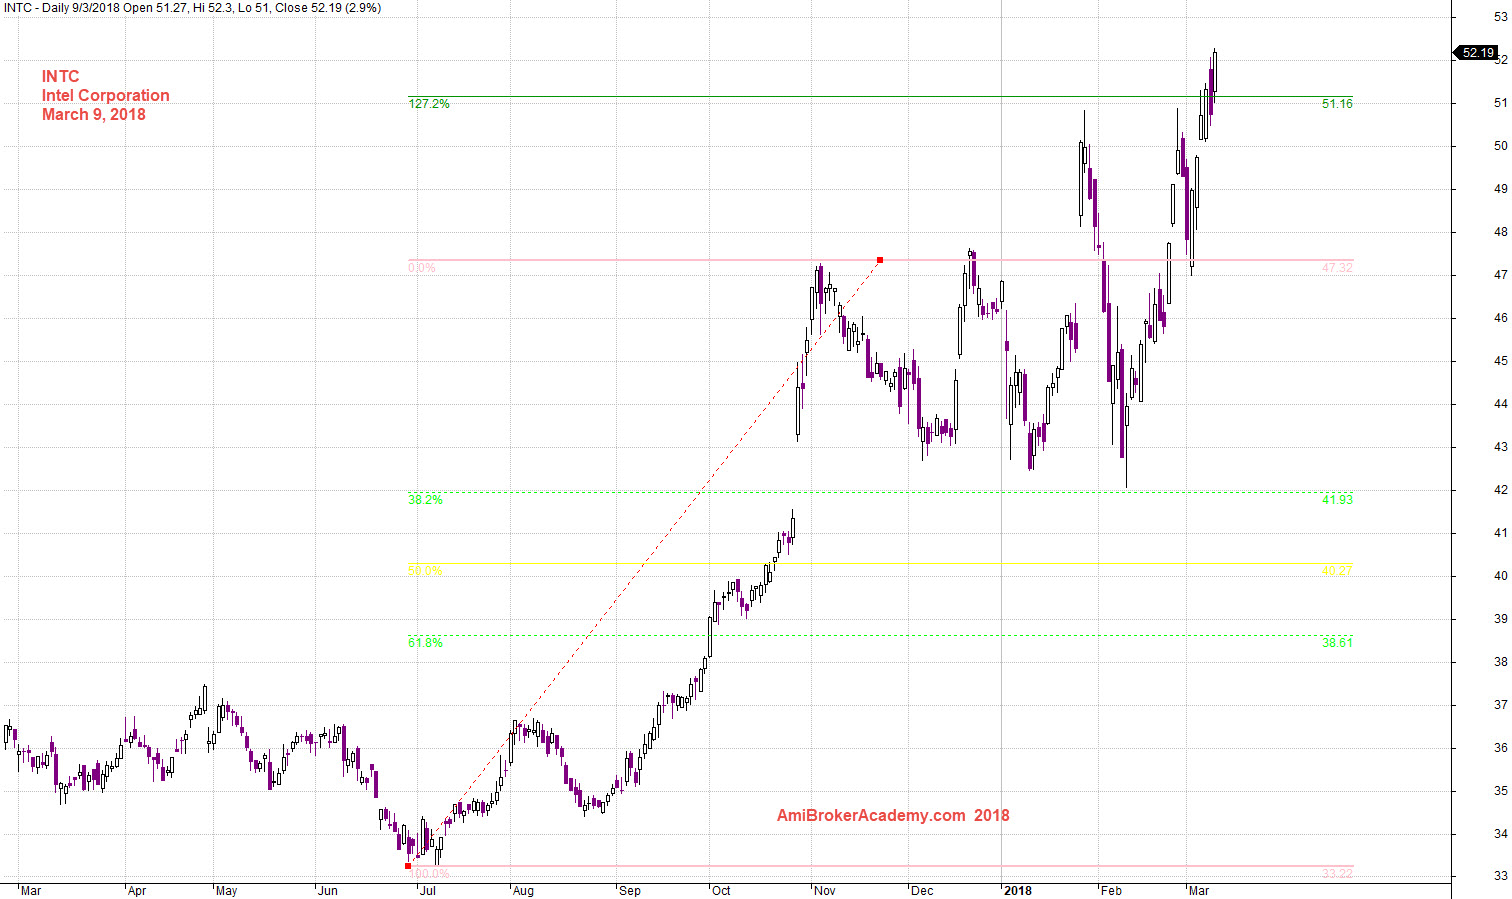The width and height of the screenshot is (1512, 899).
Task: Select the 38.2% retracement label
Action: 425,500
